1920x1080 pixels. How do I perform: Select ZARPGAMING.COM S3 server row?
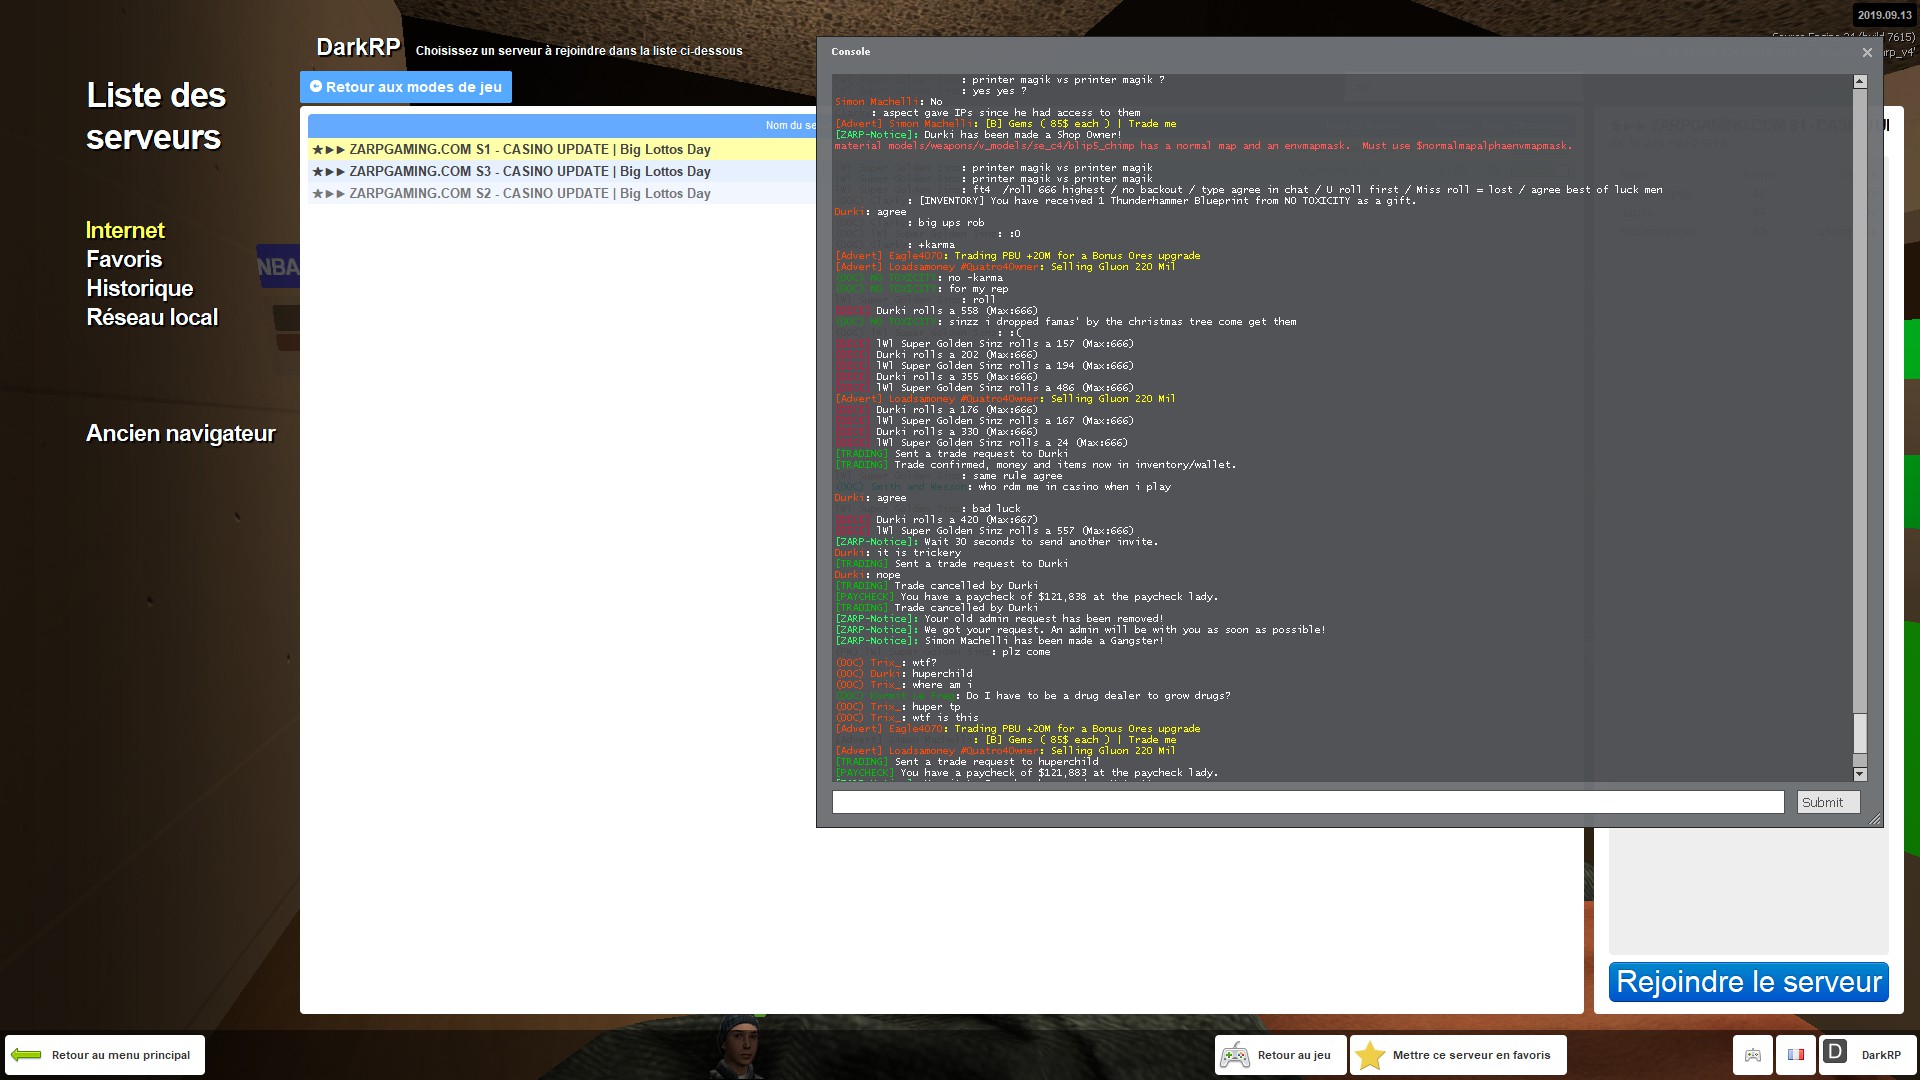click(x=530, y=171)
